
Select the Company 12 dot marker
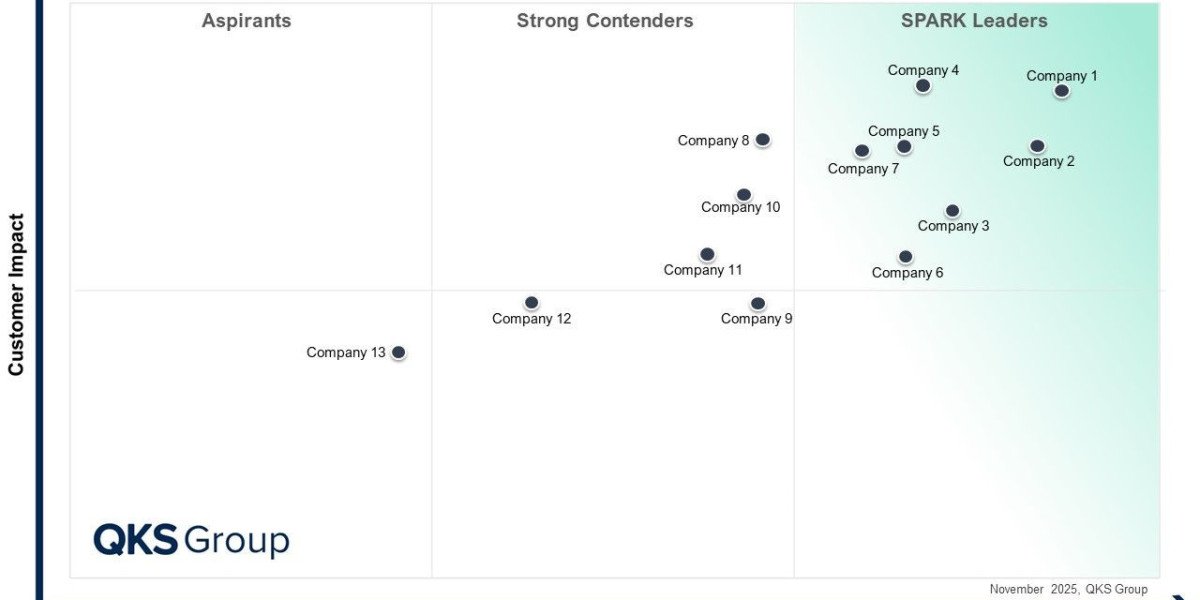[x=531, y=303]
